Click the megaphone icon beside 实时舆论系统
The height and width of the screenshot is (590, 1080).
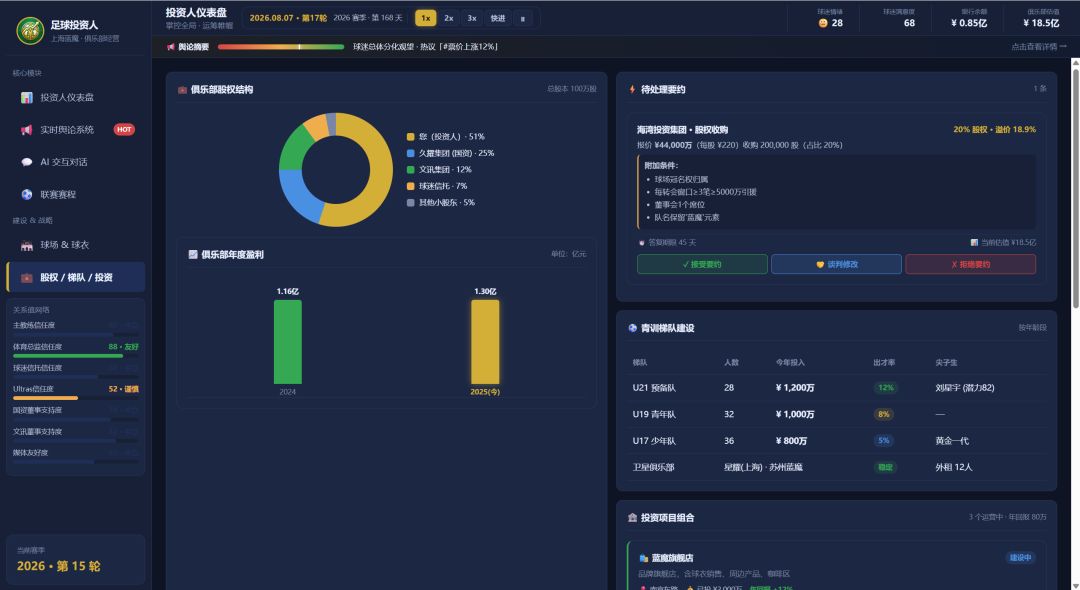pos(27,130)
